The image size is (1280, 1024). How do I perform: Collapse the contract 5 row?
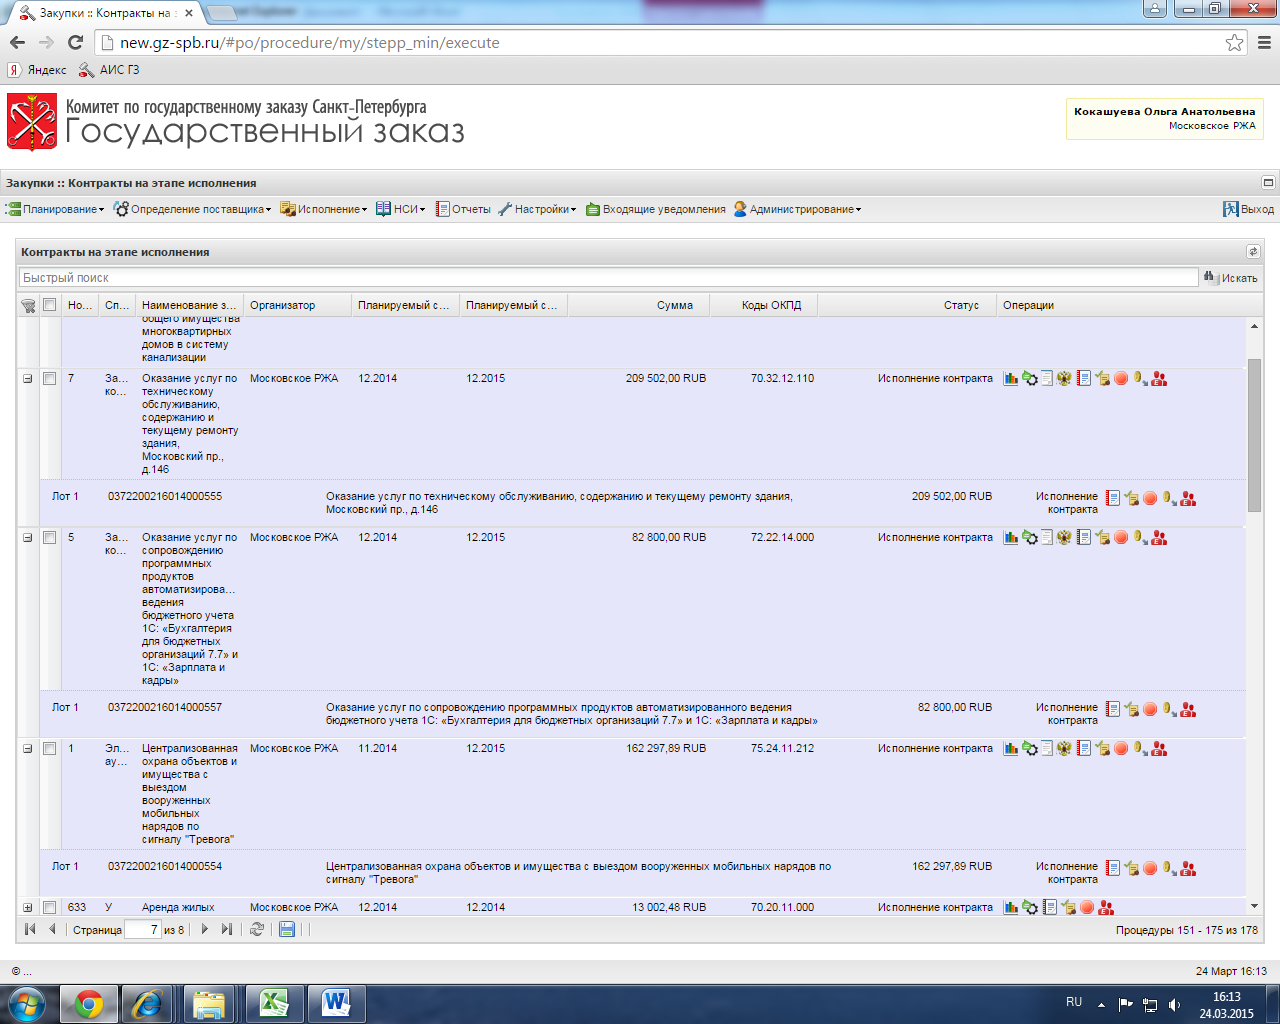28,538
